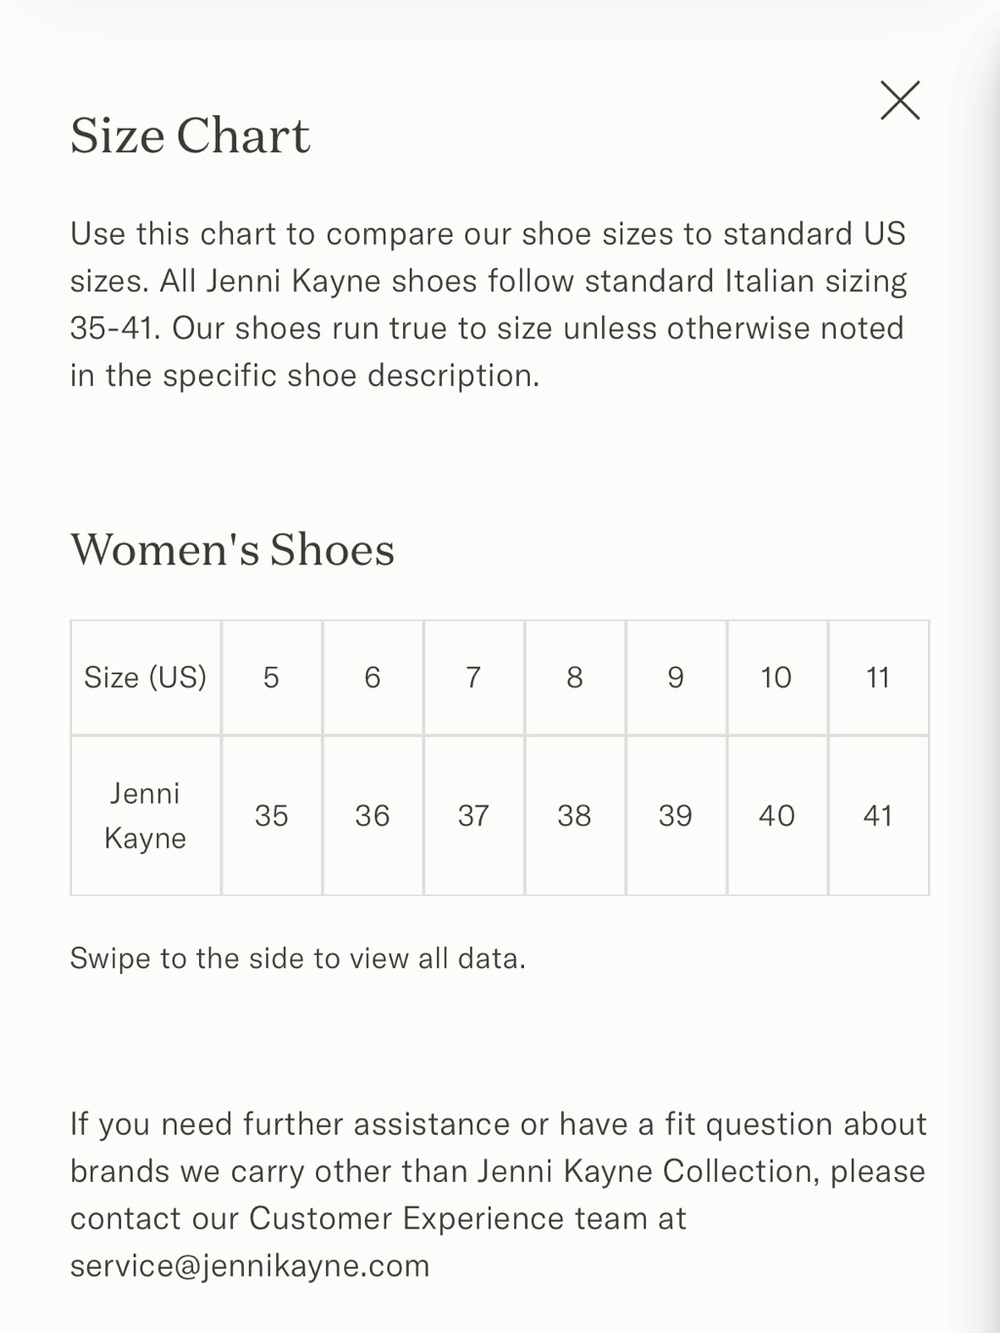This screenshot has height=1333, width=1000.
Task: Click the Jenni Kayne row header
Action: (146, 816)
